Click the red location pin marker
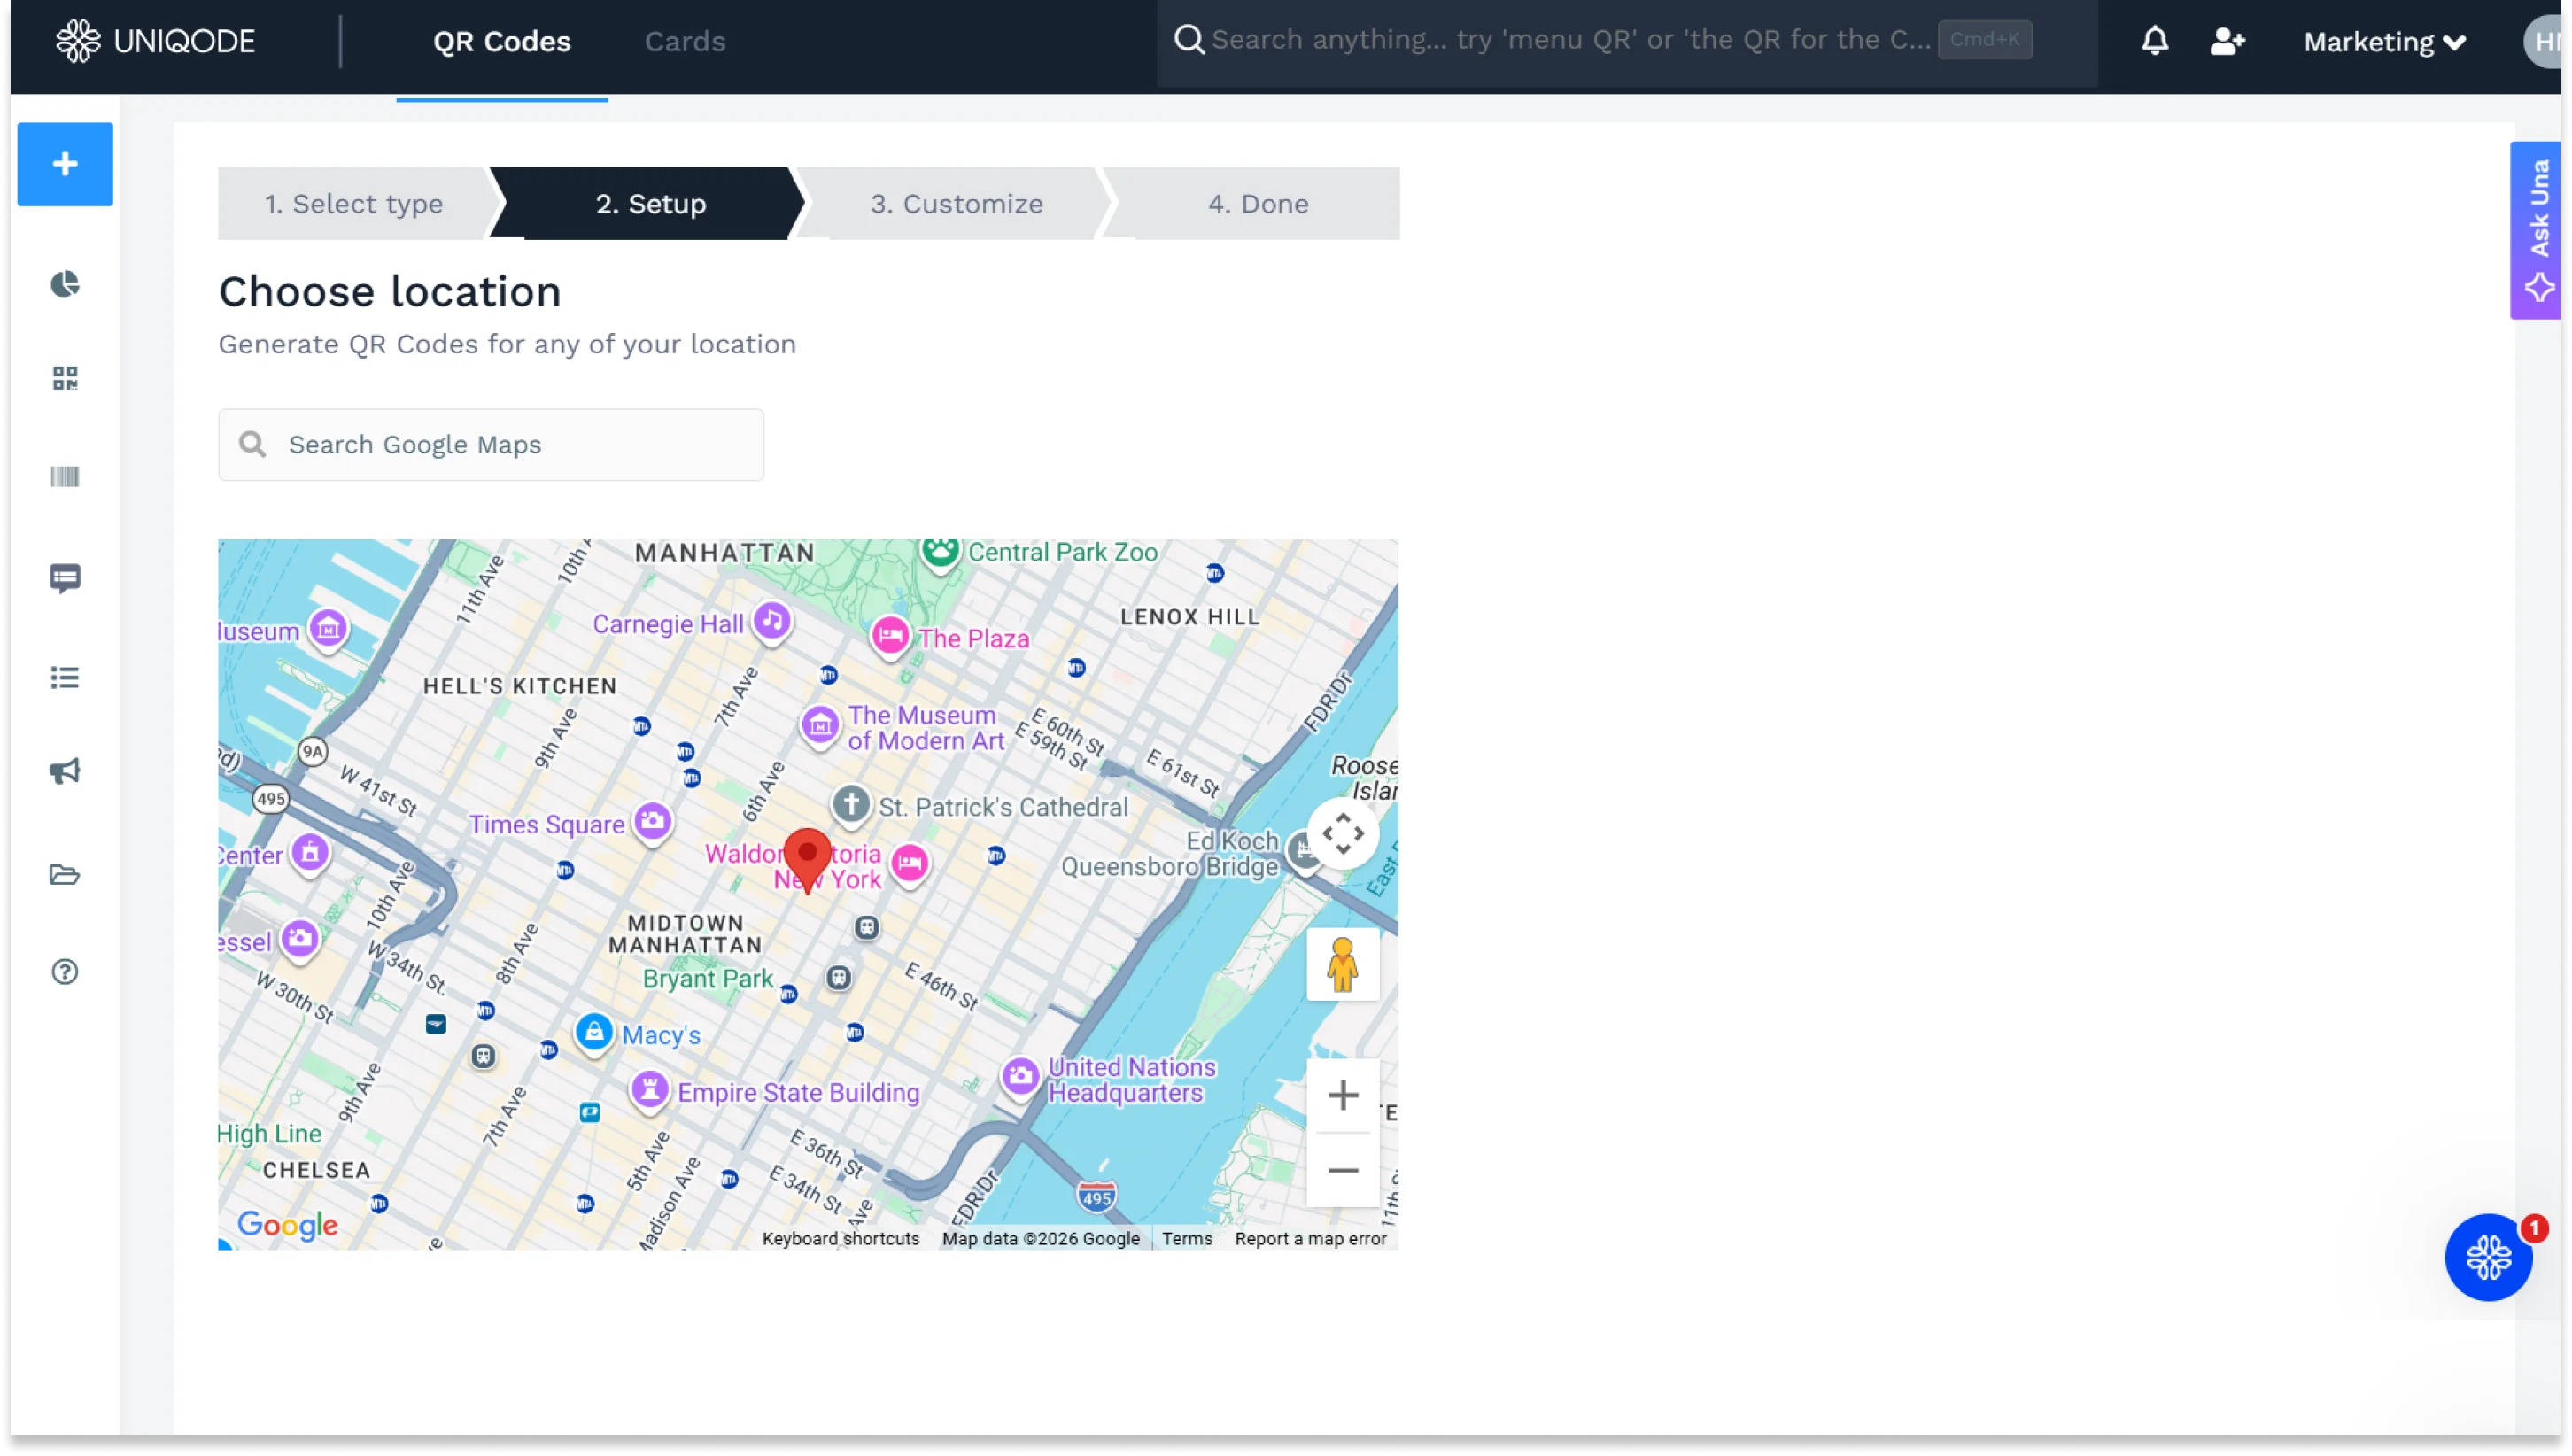 pos(807,860)
